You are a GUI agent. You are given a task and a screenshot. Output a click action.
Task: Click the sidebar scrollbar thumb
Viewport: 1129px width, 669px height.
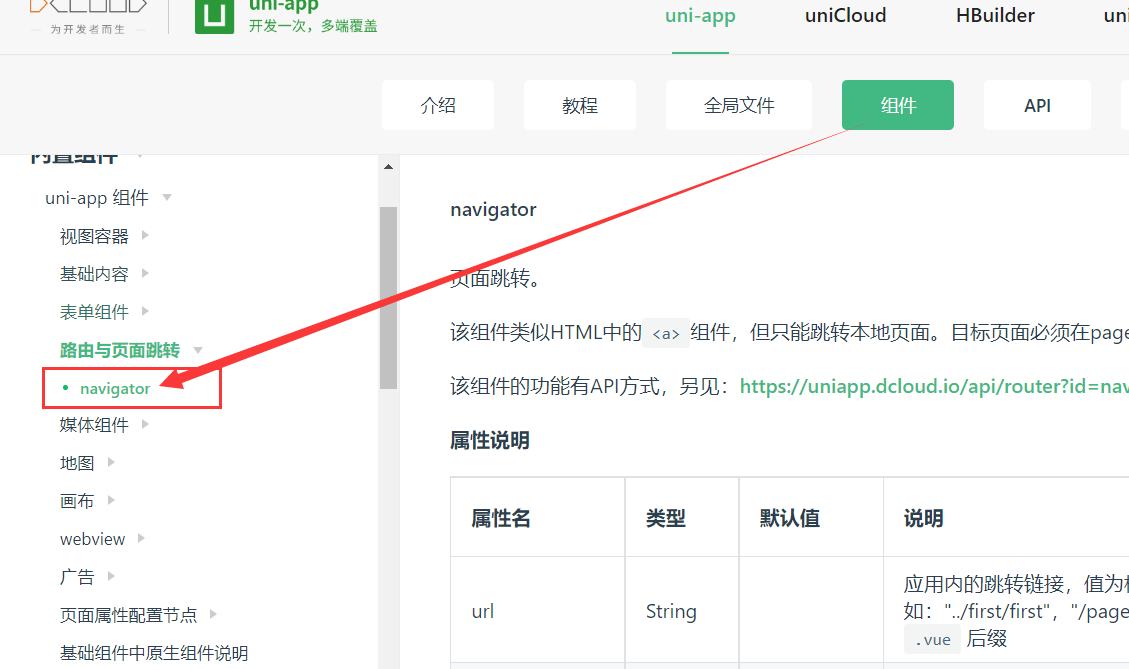click(388, 297)
